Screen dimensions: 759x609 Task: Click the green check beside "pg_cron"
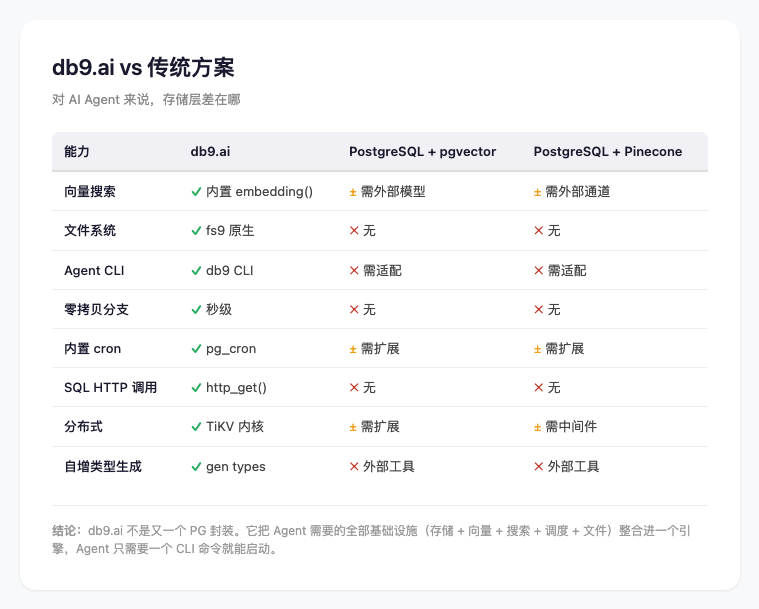pos(196,349)
